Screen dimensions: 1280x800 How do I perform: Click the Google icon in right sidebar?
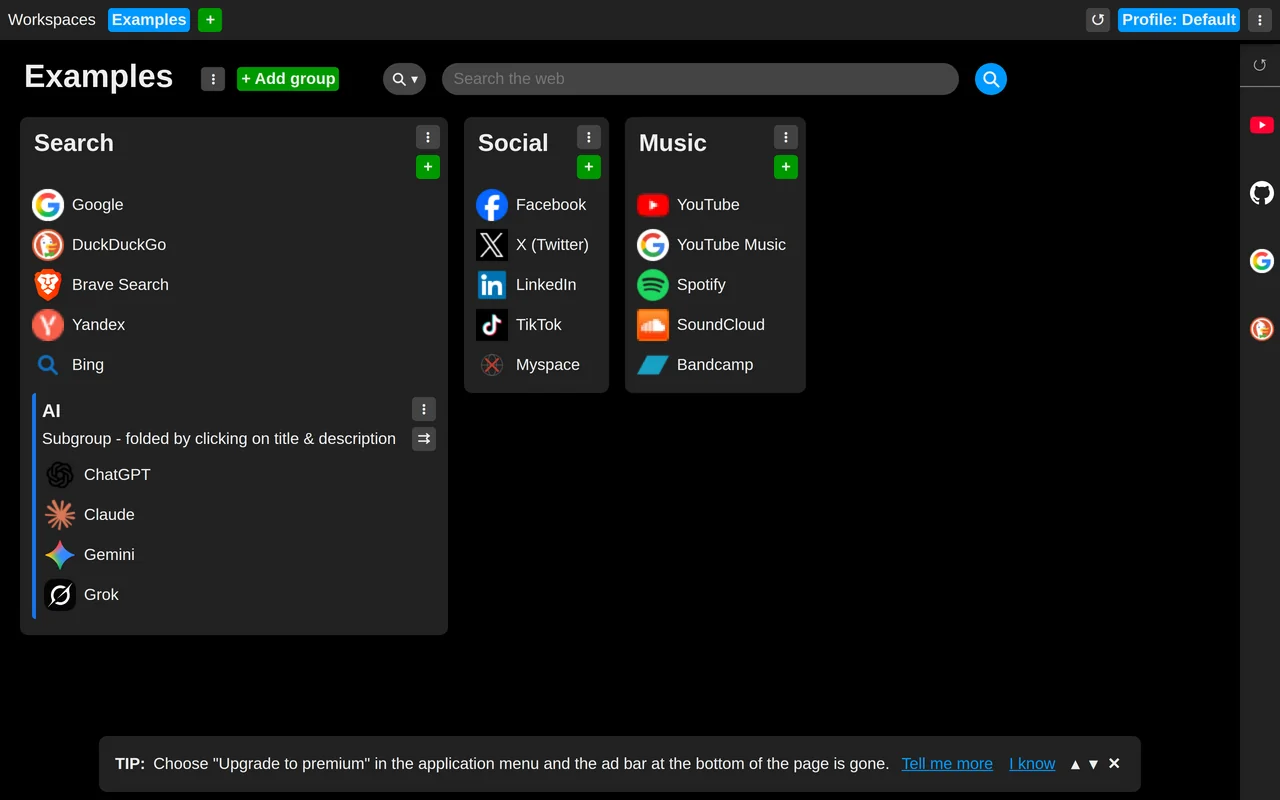(x=1262, y=261)
